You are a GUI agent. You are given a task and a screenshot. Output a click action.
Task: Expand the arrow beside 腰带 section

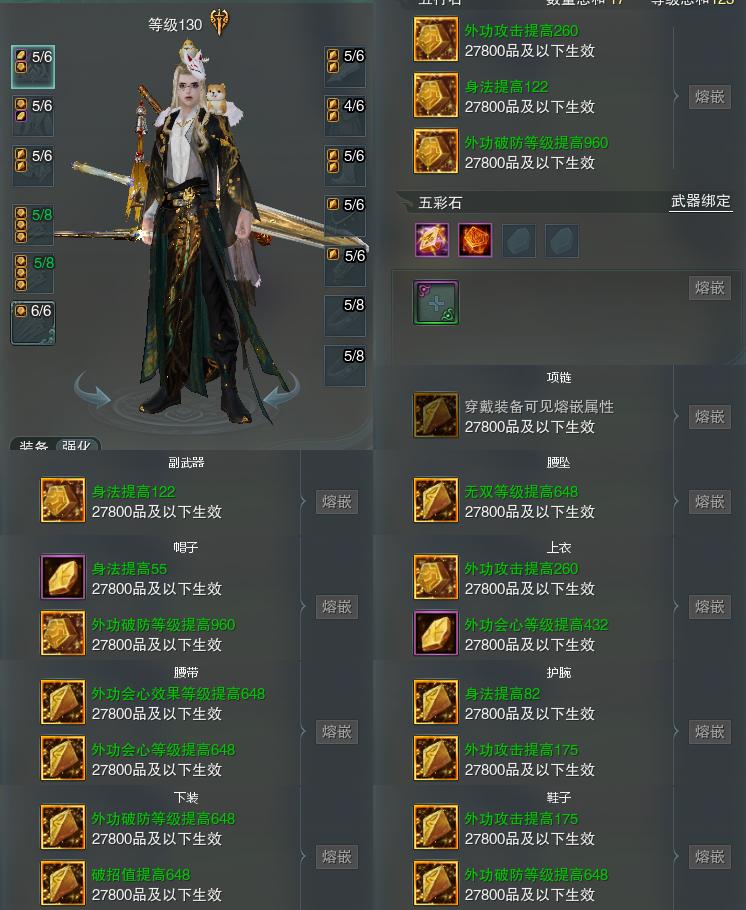(x=303, y=731)
